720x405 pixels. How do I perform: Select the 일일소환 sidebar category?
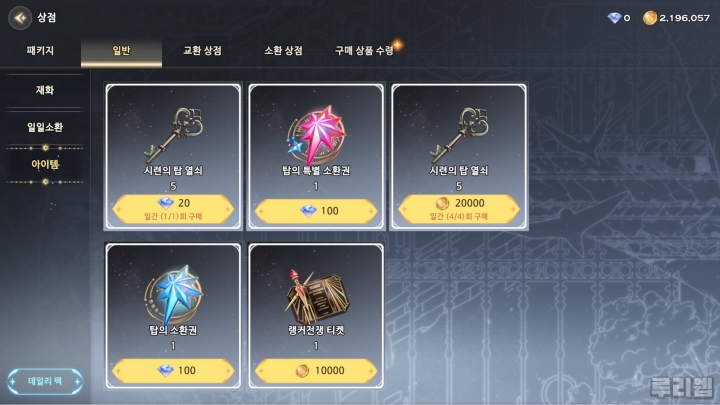point(45,127)
